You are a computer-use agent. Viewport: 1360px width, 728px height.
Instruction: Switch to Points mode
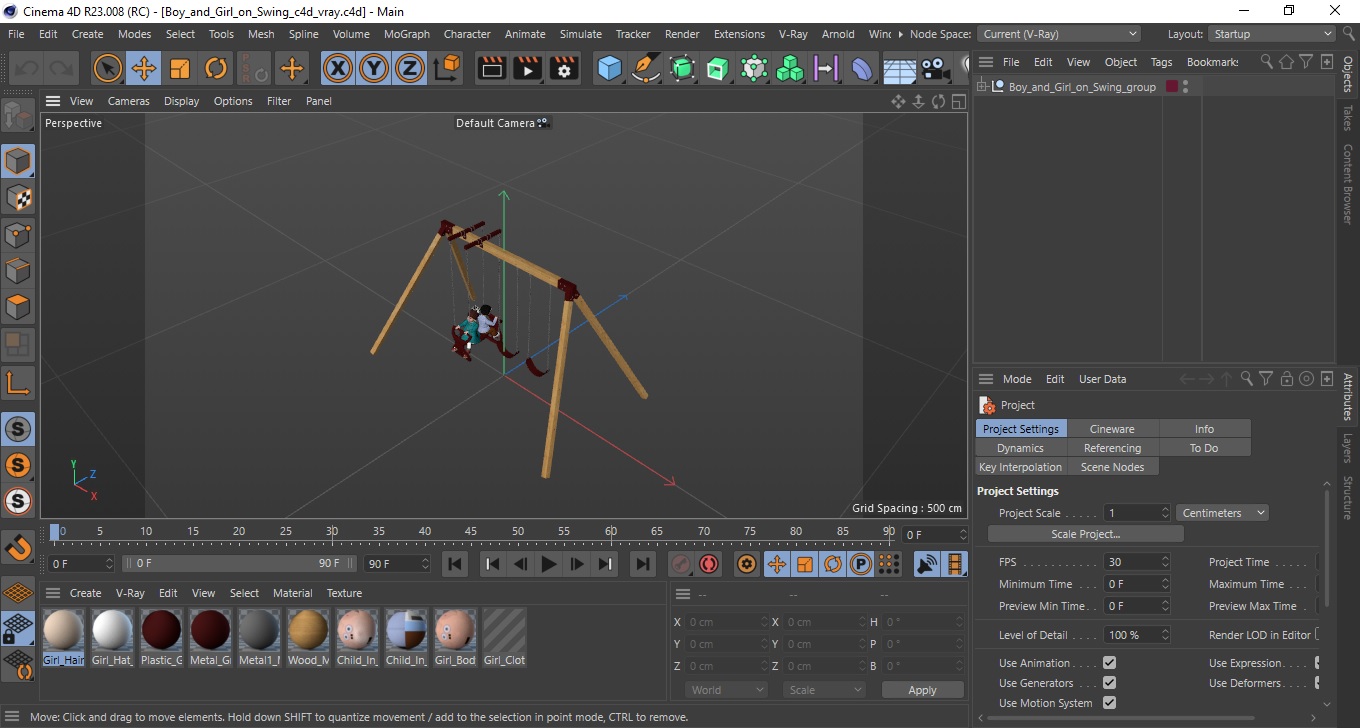(x=18, y=234)
